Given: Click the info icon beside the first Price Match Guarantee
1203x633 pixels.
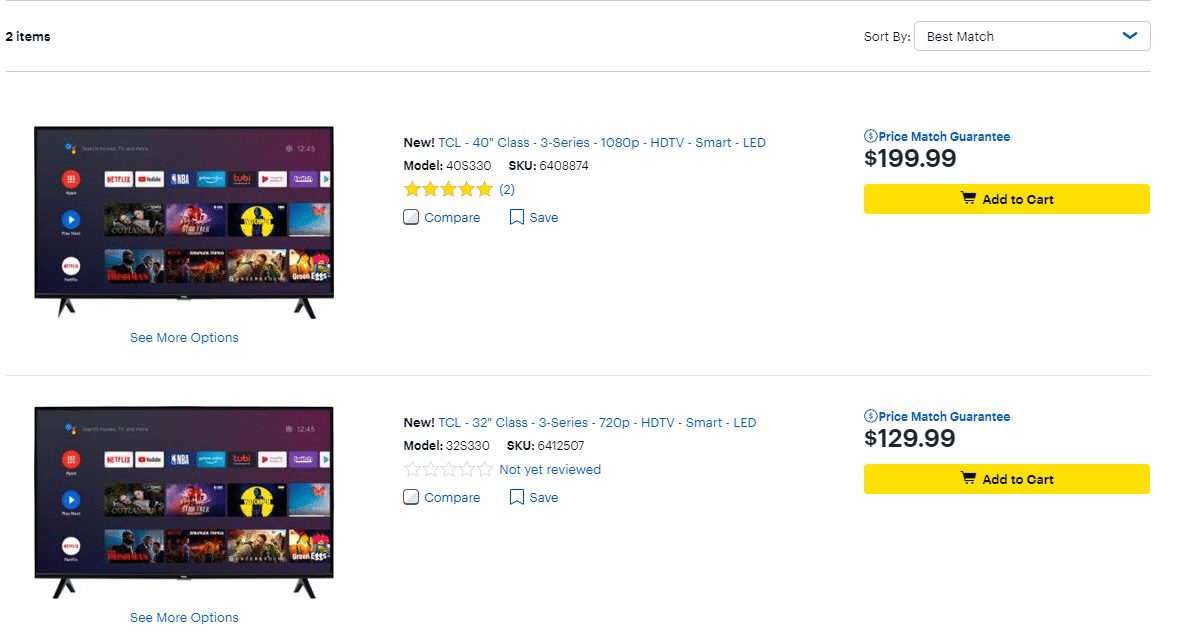Looking at the screenshot, I should [870, 136].
